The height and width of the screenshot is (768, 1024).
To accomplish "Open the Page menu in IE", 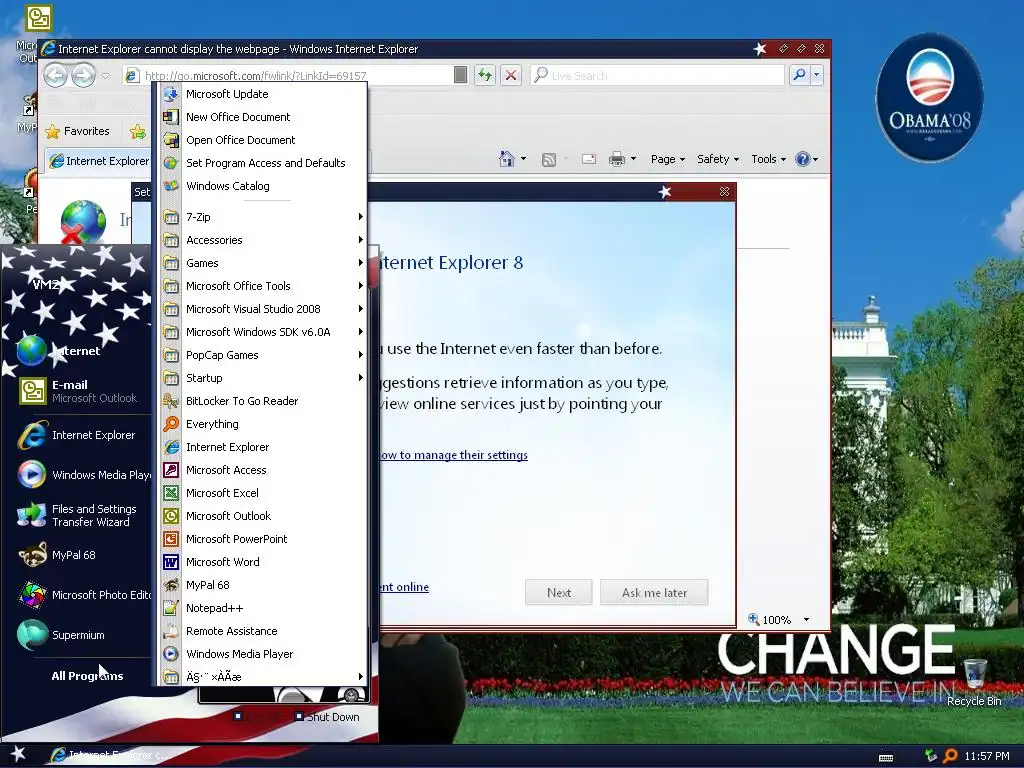I will (667, 159).
